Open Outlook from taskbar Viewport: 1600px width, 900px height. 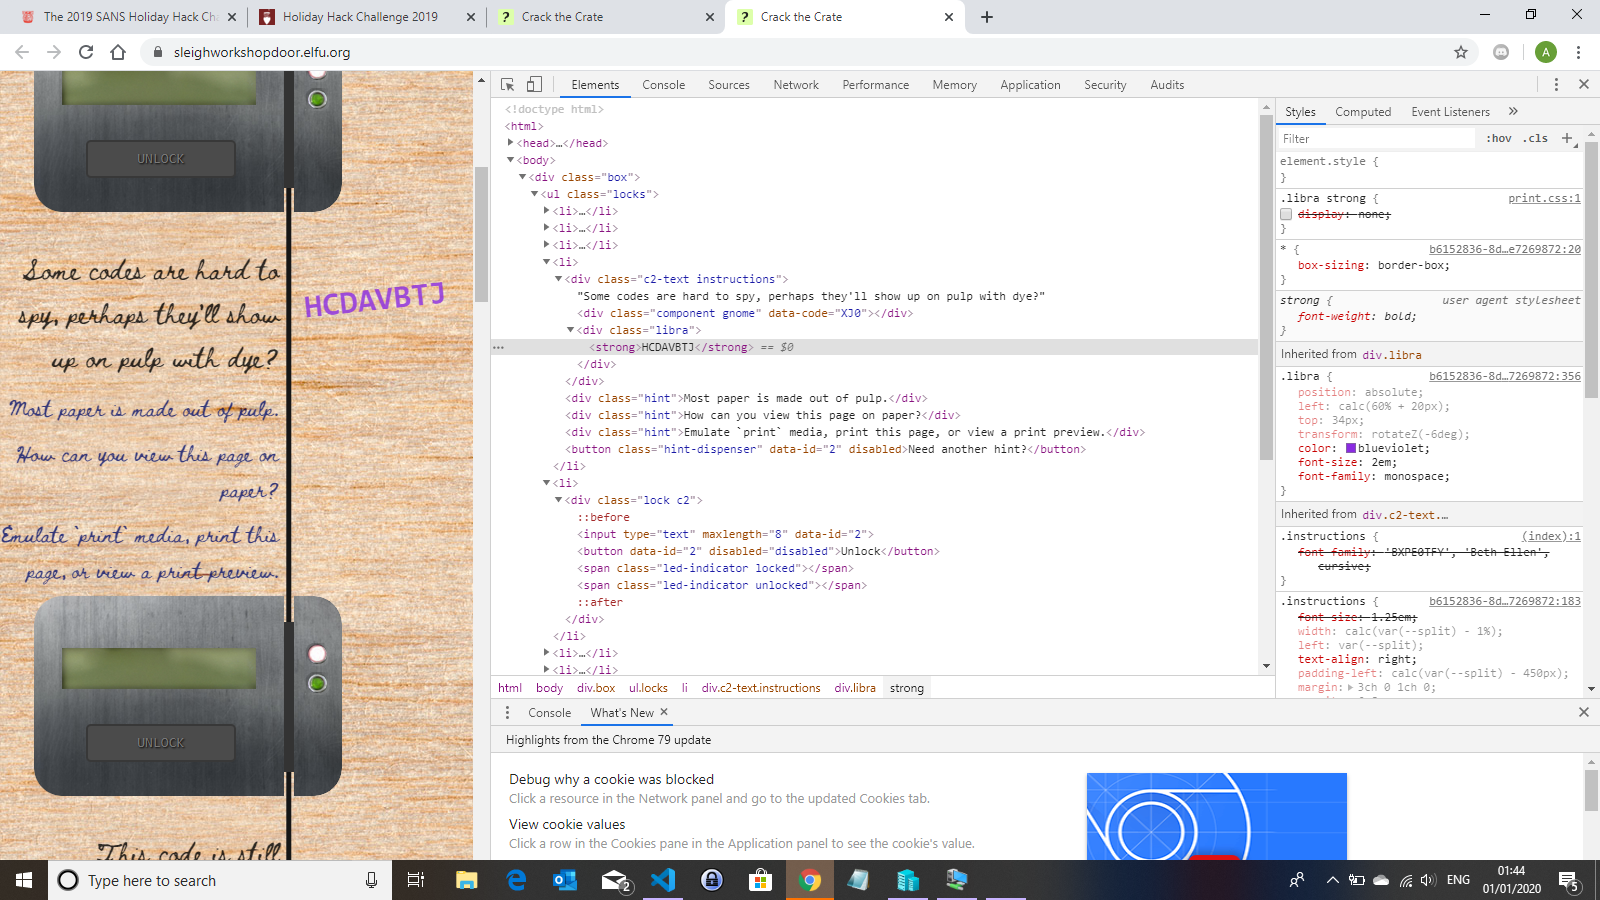pos(565,880)
